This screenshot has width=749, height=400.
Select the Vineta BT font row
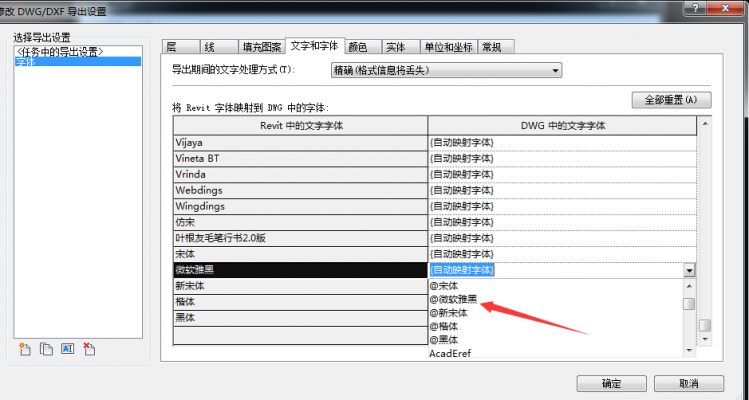point(300,158)
